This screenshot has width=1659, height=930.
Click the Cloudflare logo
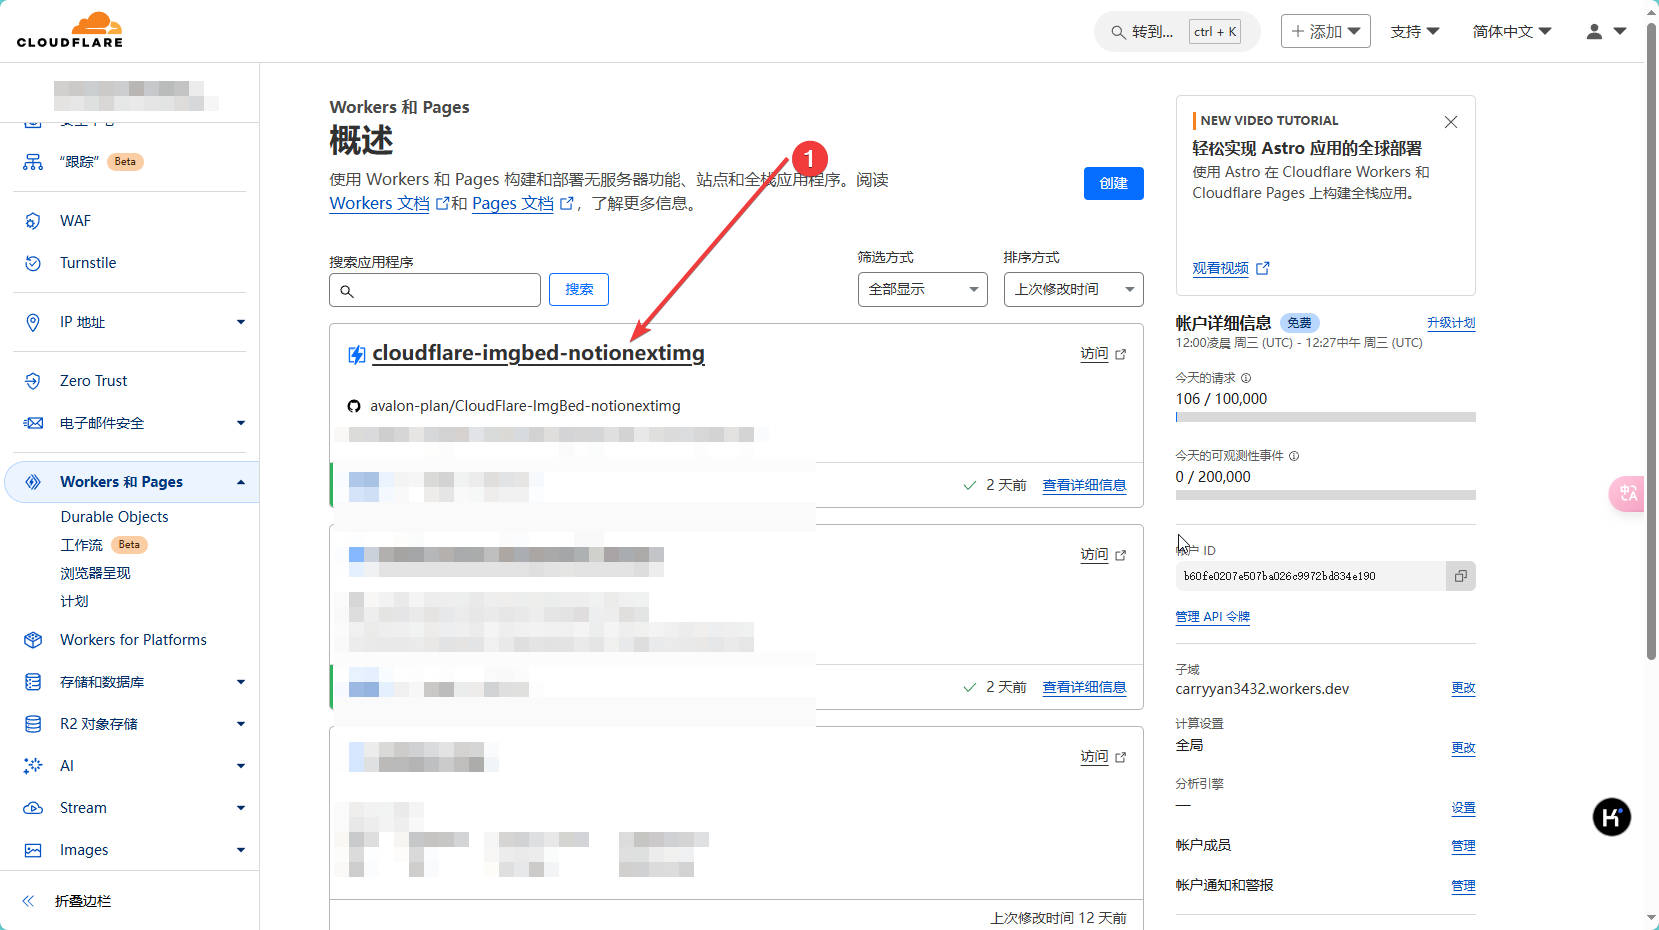(x=70, y=30)
